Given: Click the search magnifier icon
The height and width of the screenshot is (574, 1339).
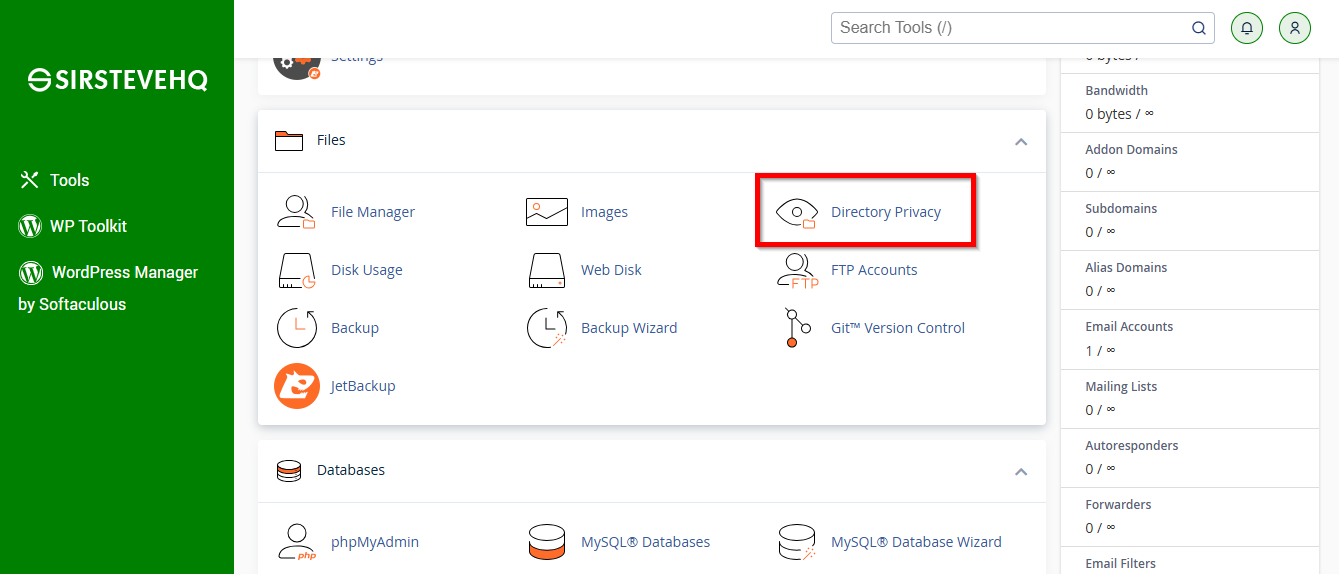Looking at the screenshot, I should coord(1198,28).
